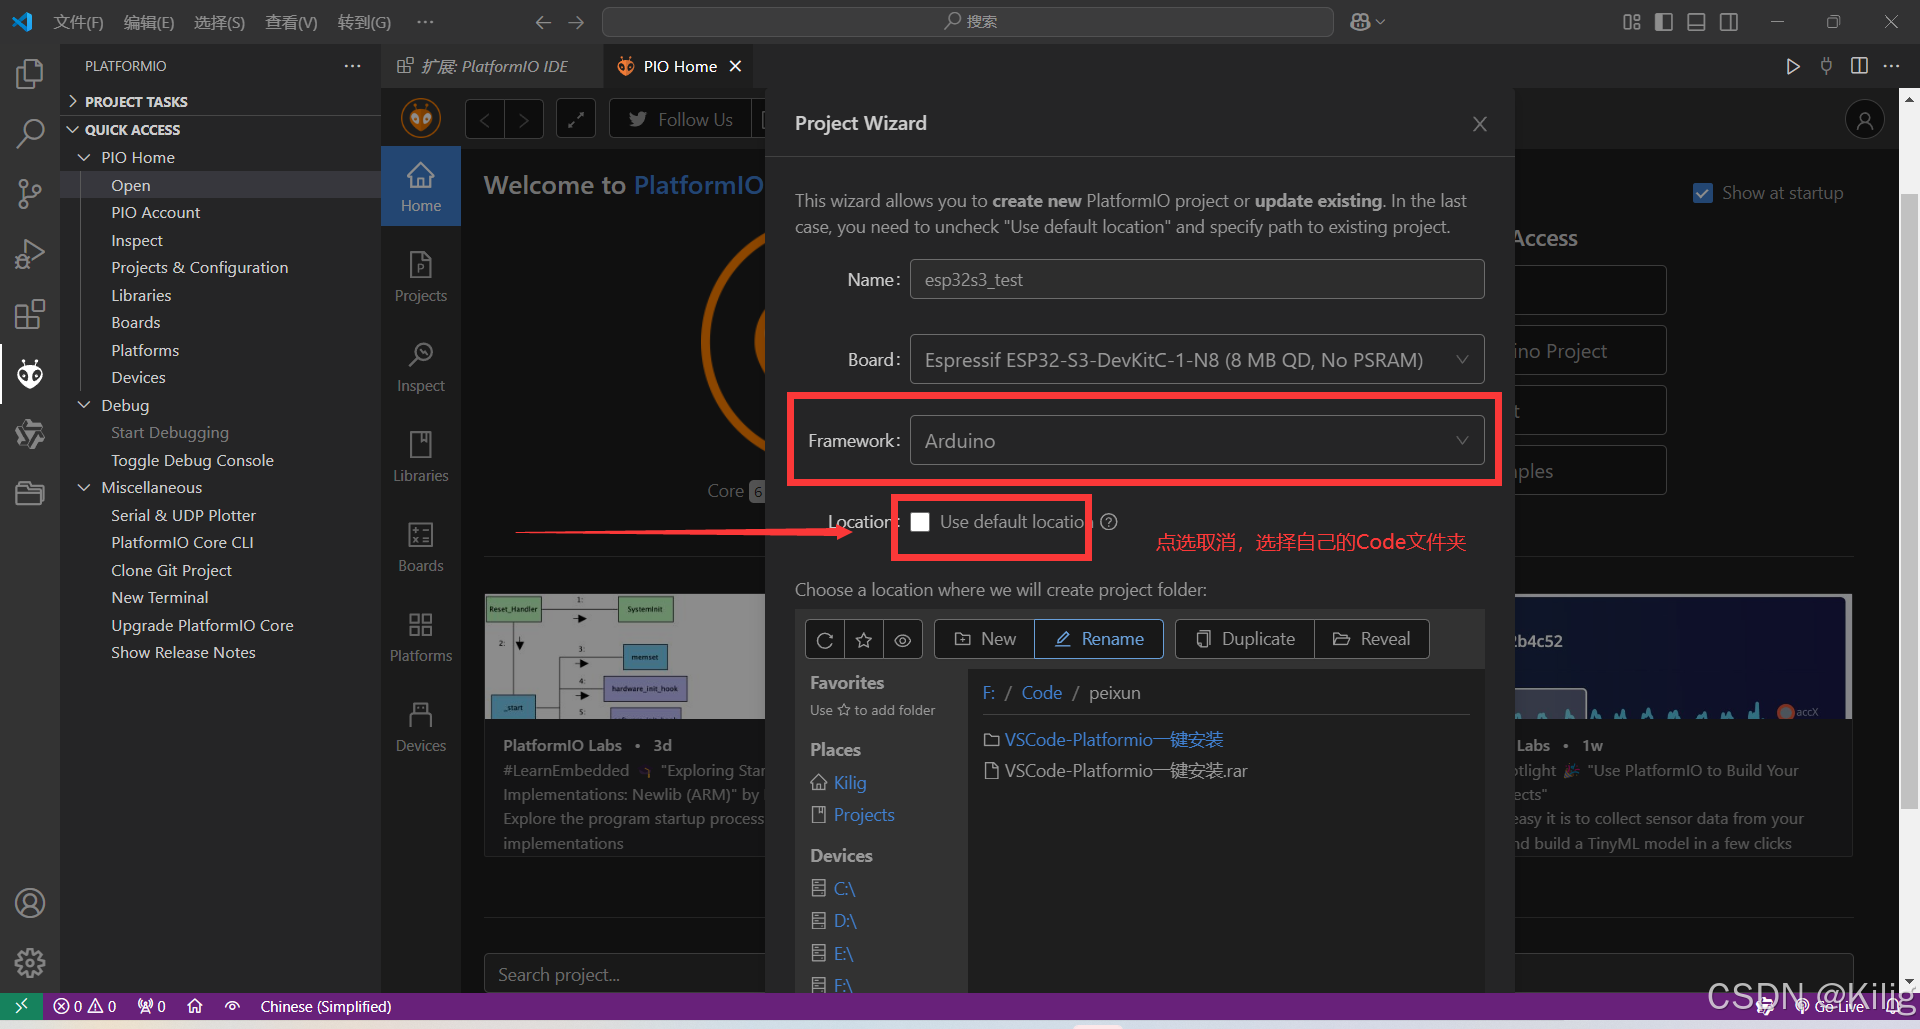Screen dimensions: 1920x1029
Task: Click the PIO account avatar icon
Action: [x=1865, y=121]
